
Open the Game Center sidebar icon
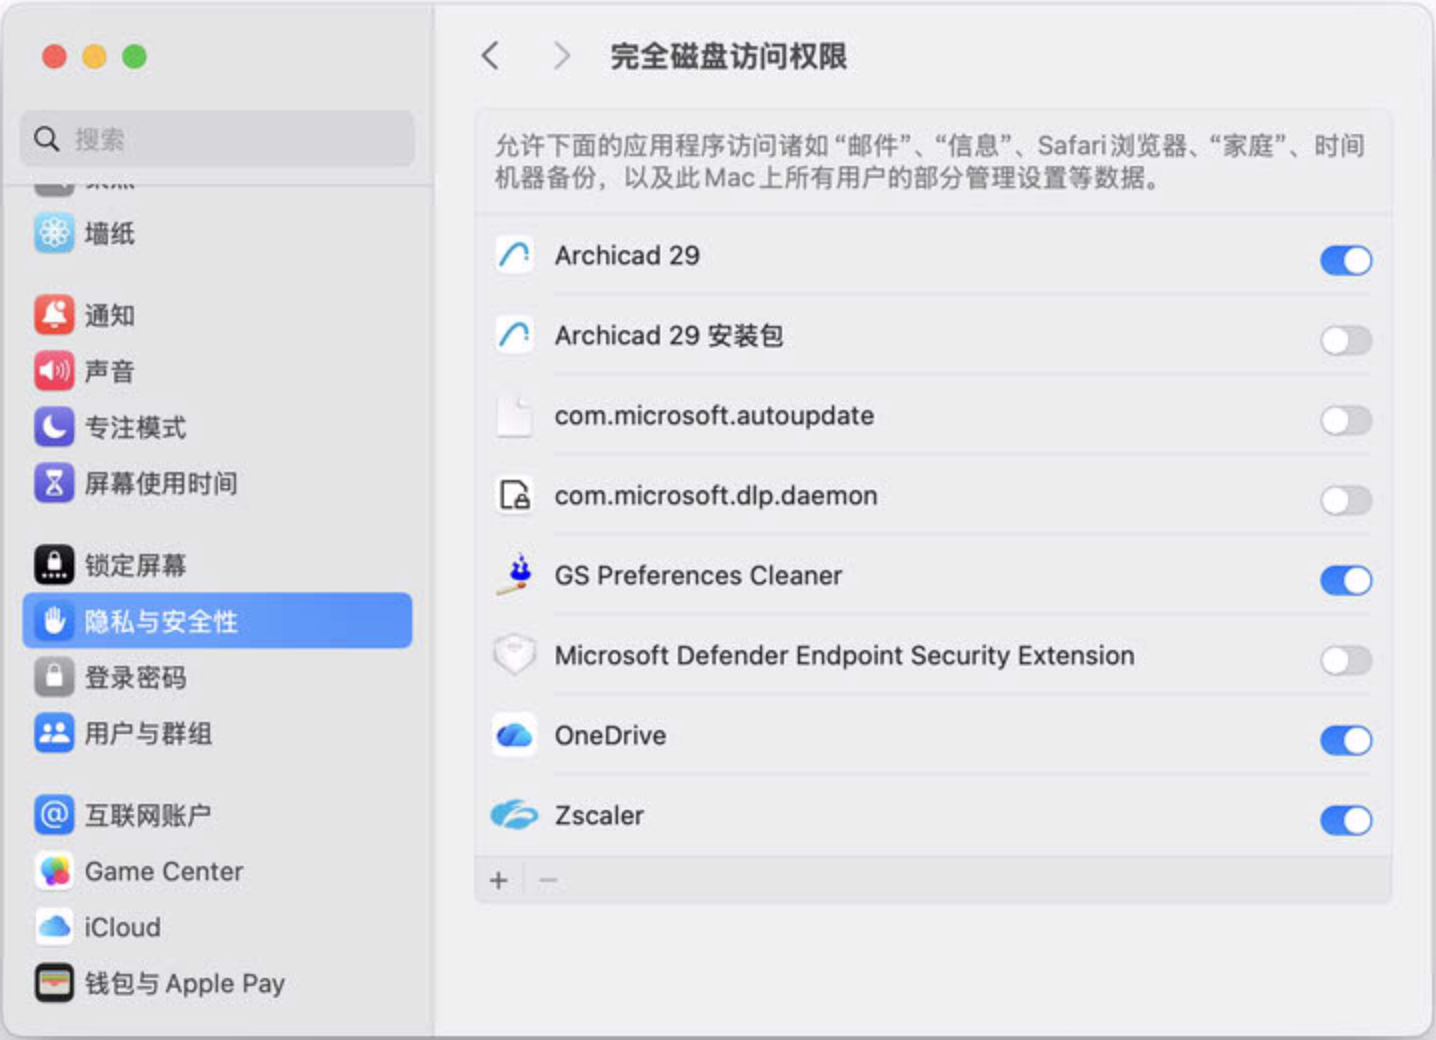(x=54, y=871)
